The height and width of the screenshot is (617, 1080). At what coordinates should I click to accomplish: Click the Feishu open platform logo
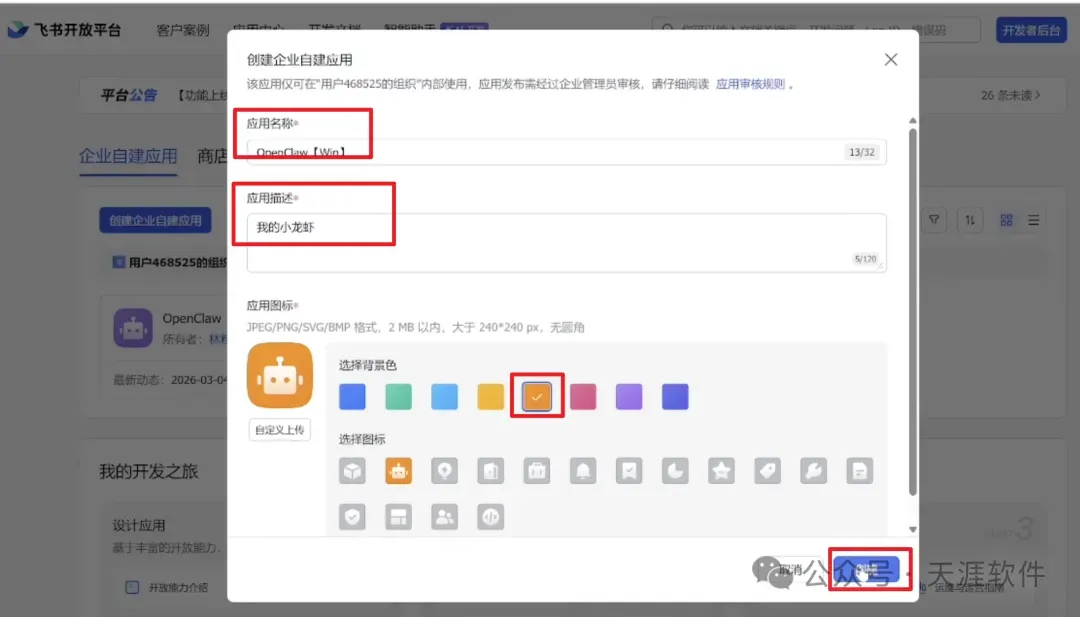coord(65,30)
